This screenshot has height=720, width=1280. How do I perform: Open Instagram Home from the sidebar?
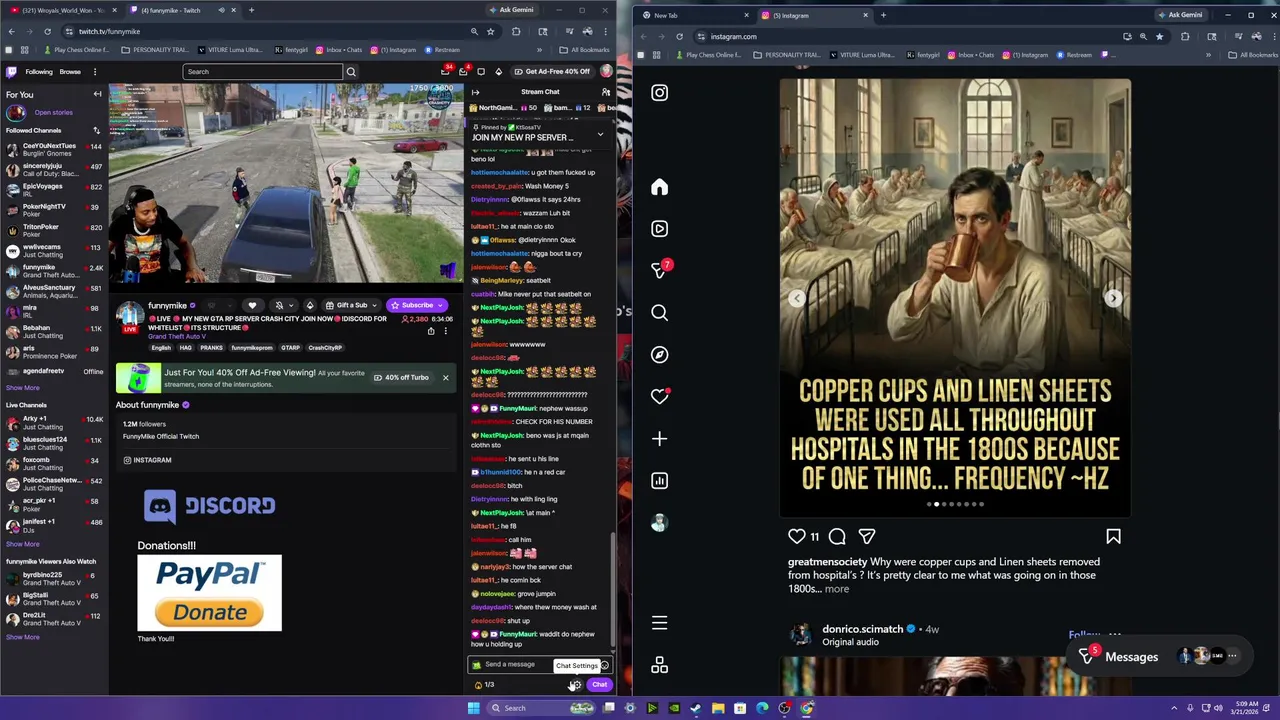(x=659, y=187)
